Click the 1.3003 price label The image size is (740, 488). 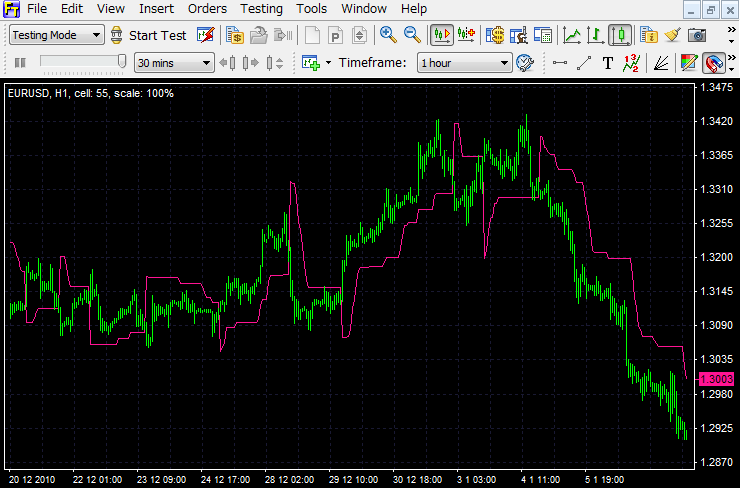pos(716,379)
